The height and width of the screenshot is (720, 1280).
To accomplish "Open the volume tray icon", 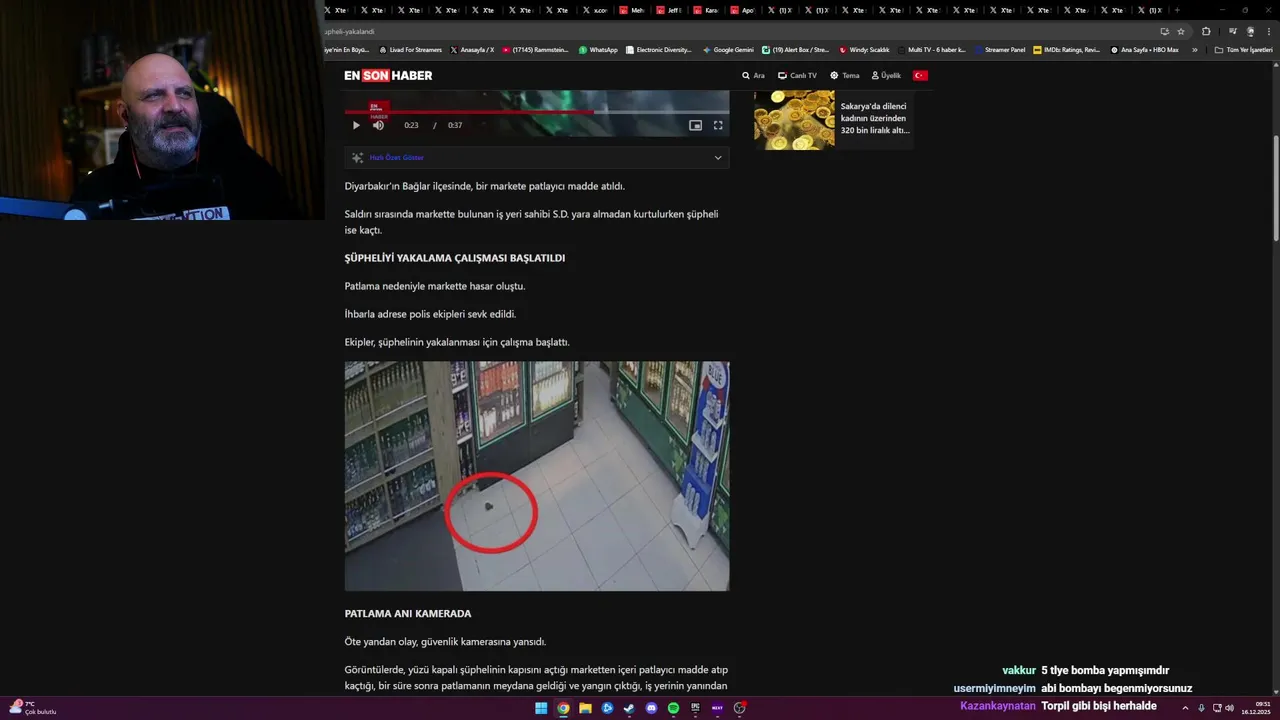I will (x=1230, y=708).
